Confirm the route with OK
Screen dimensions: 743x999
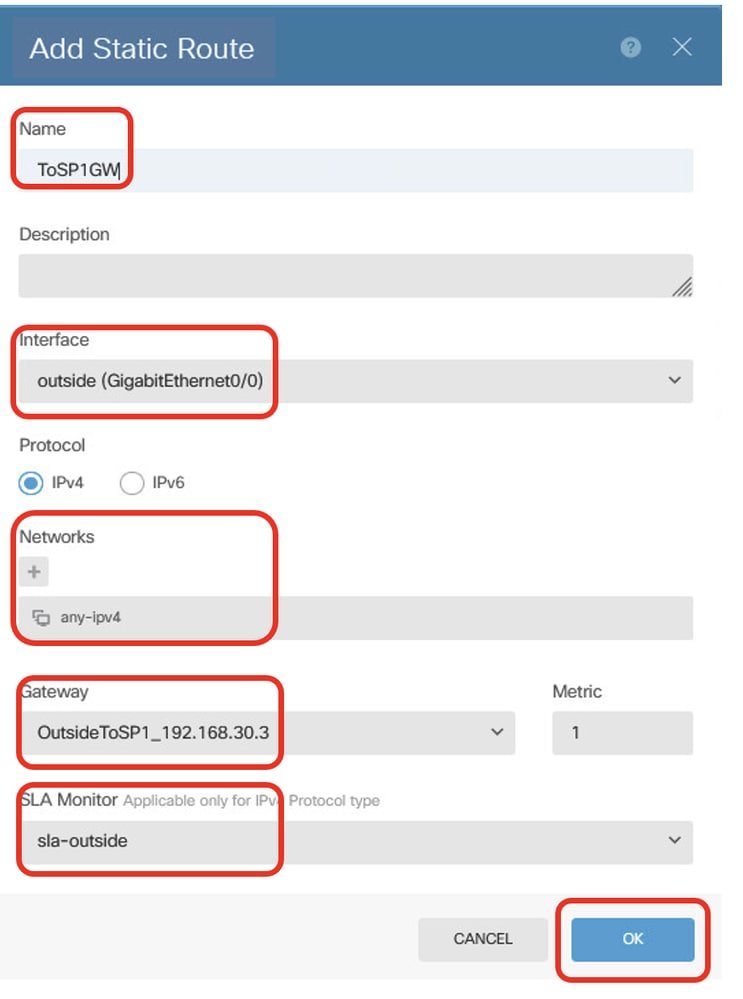(x=633, y=939)
